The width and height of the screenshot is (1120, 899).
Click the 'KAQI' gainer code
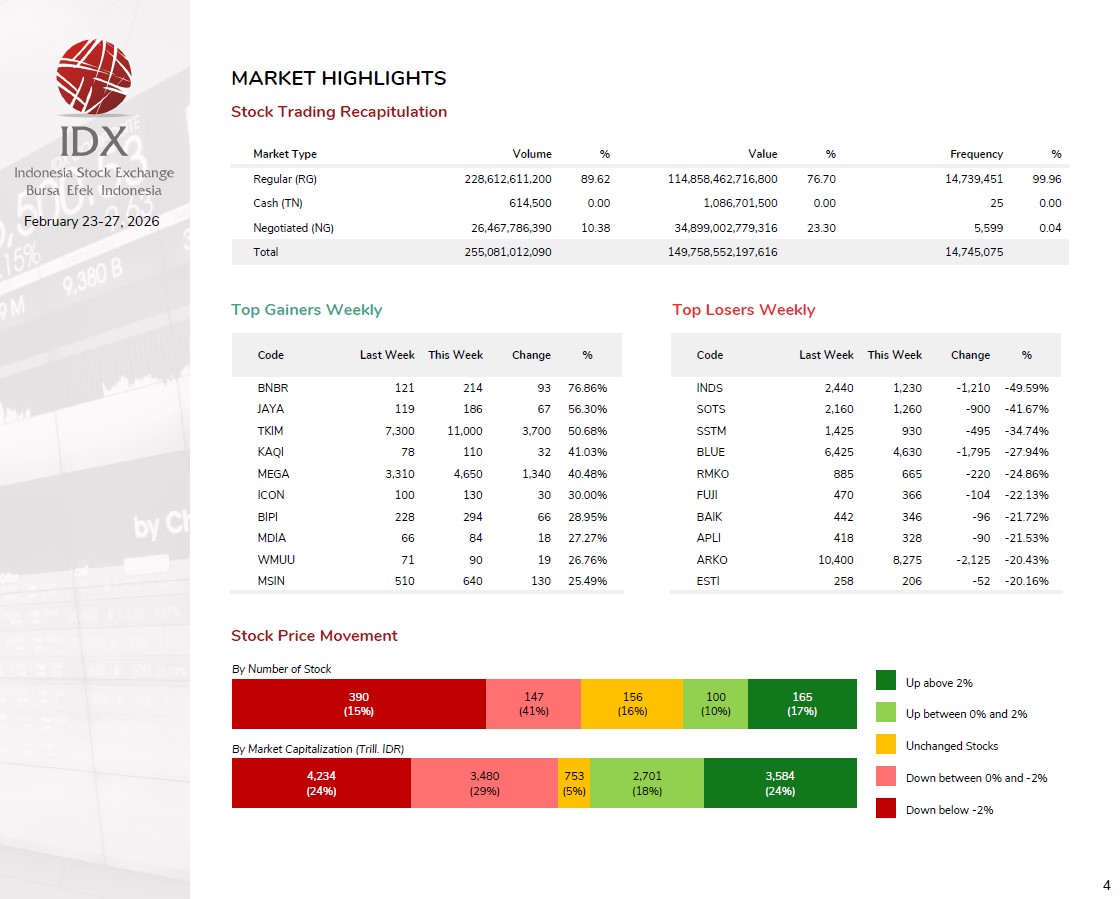tap(271, 452)
